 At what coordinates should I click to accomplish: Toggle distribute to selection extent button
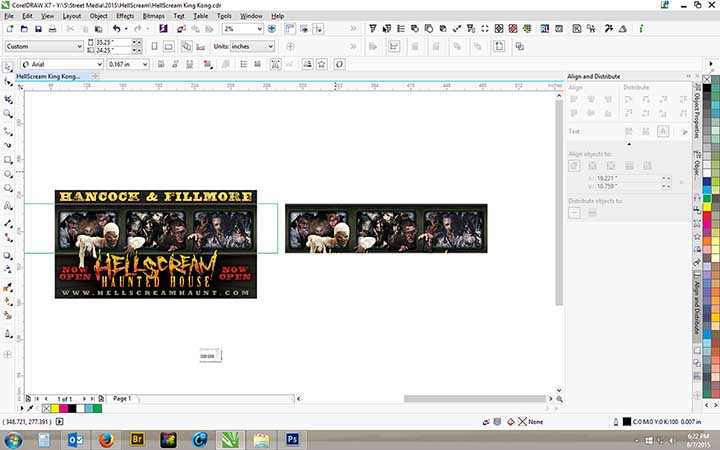[x=574, y=213]
